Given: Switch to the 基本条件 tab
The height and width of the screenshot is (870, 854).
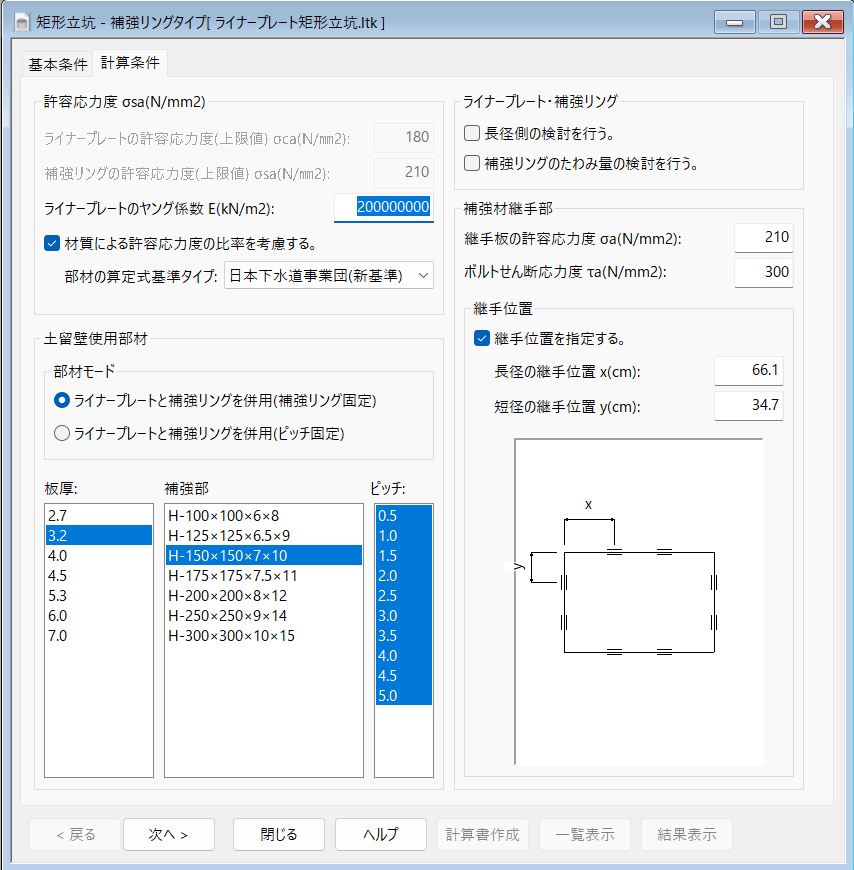Looking at the screenshot, I should click(x=58, y=64).
